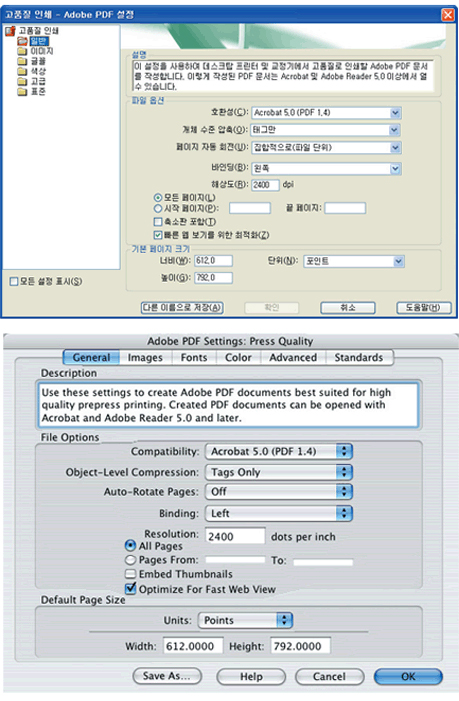Screen dimensions: 459x701
Task: Switch to the Standards tab
Action: (x=359, y=358)
